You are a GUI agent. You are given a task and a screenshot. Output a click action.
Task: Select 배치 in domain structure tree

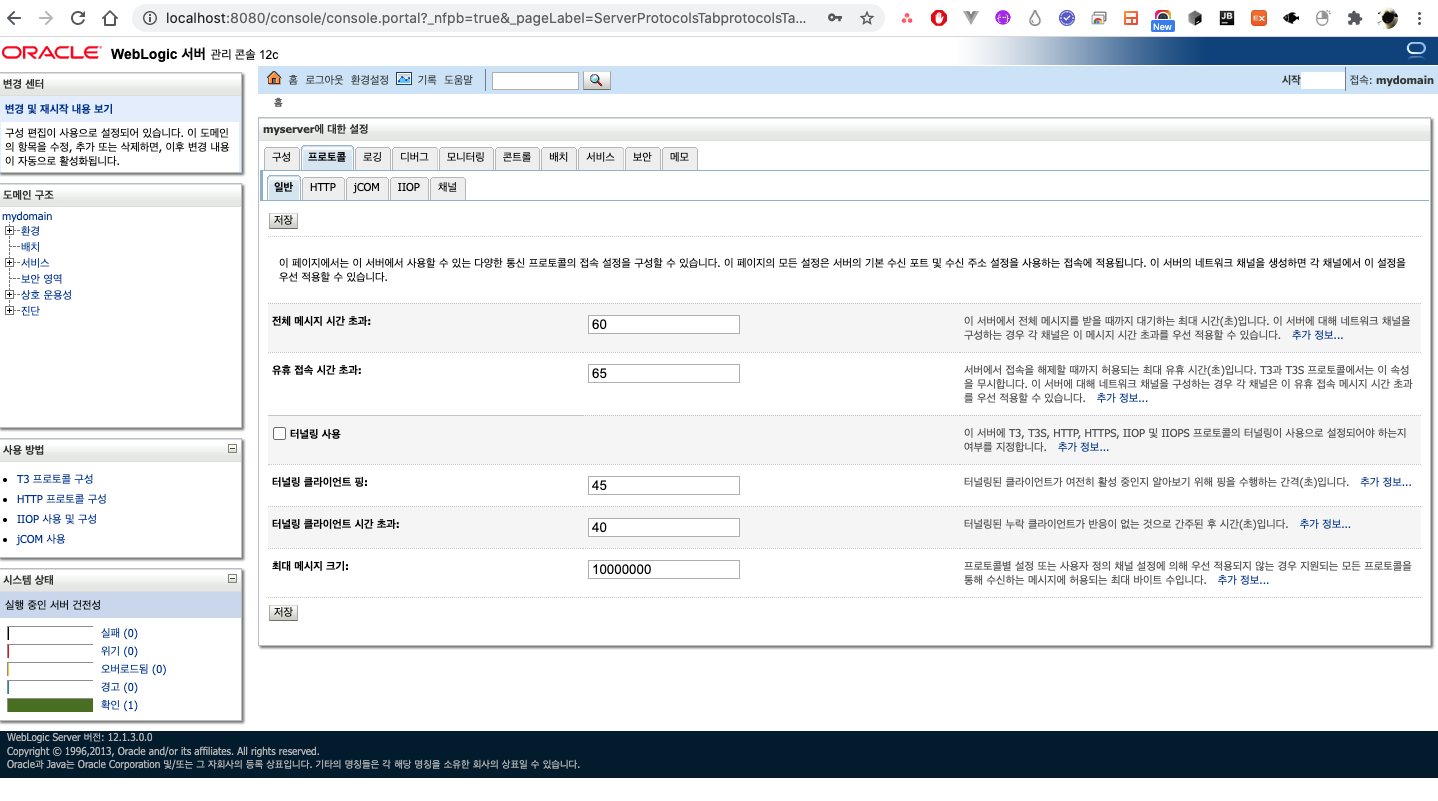[30, 247]
